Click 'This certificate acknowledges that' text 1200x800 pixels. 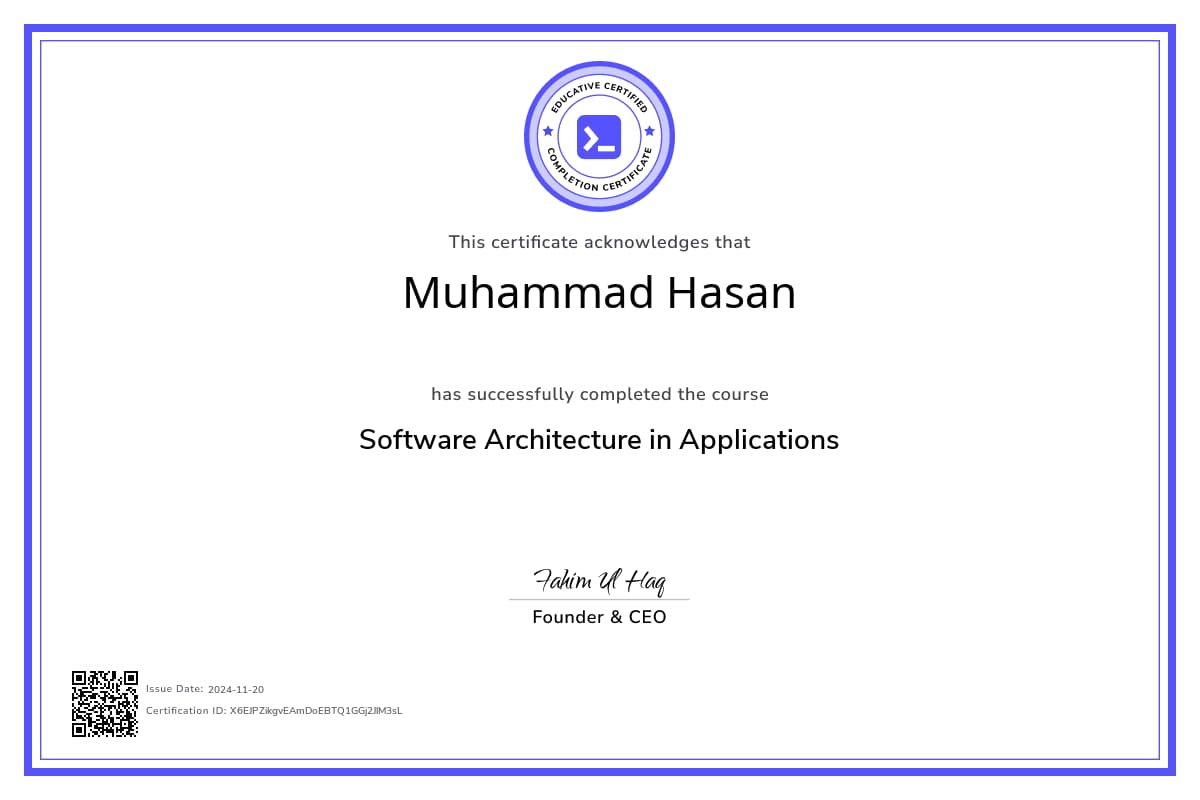pyautogui.click(x=599, y=242)
